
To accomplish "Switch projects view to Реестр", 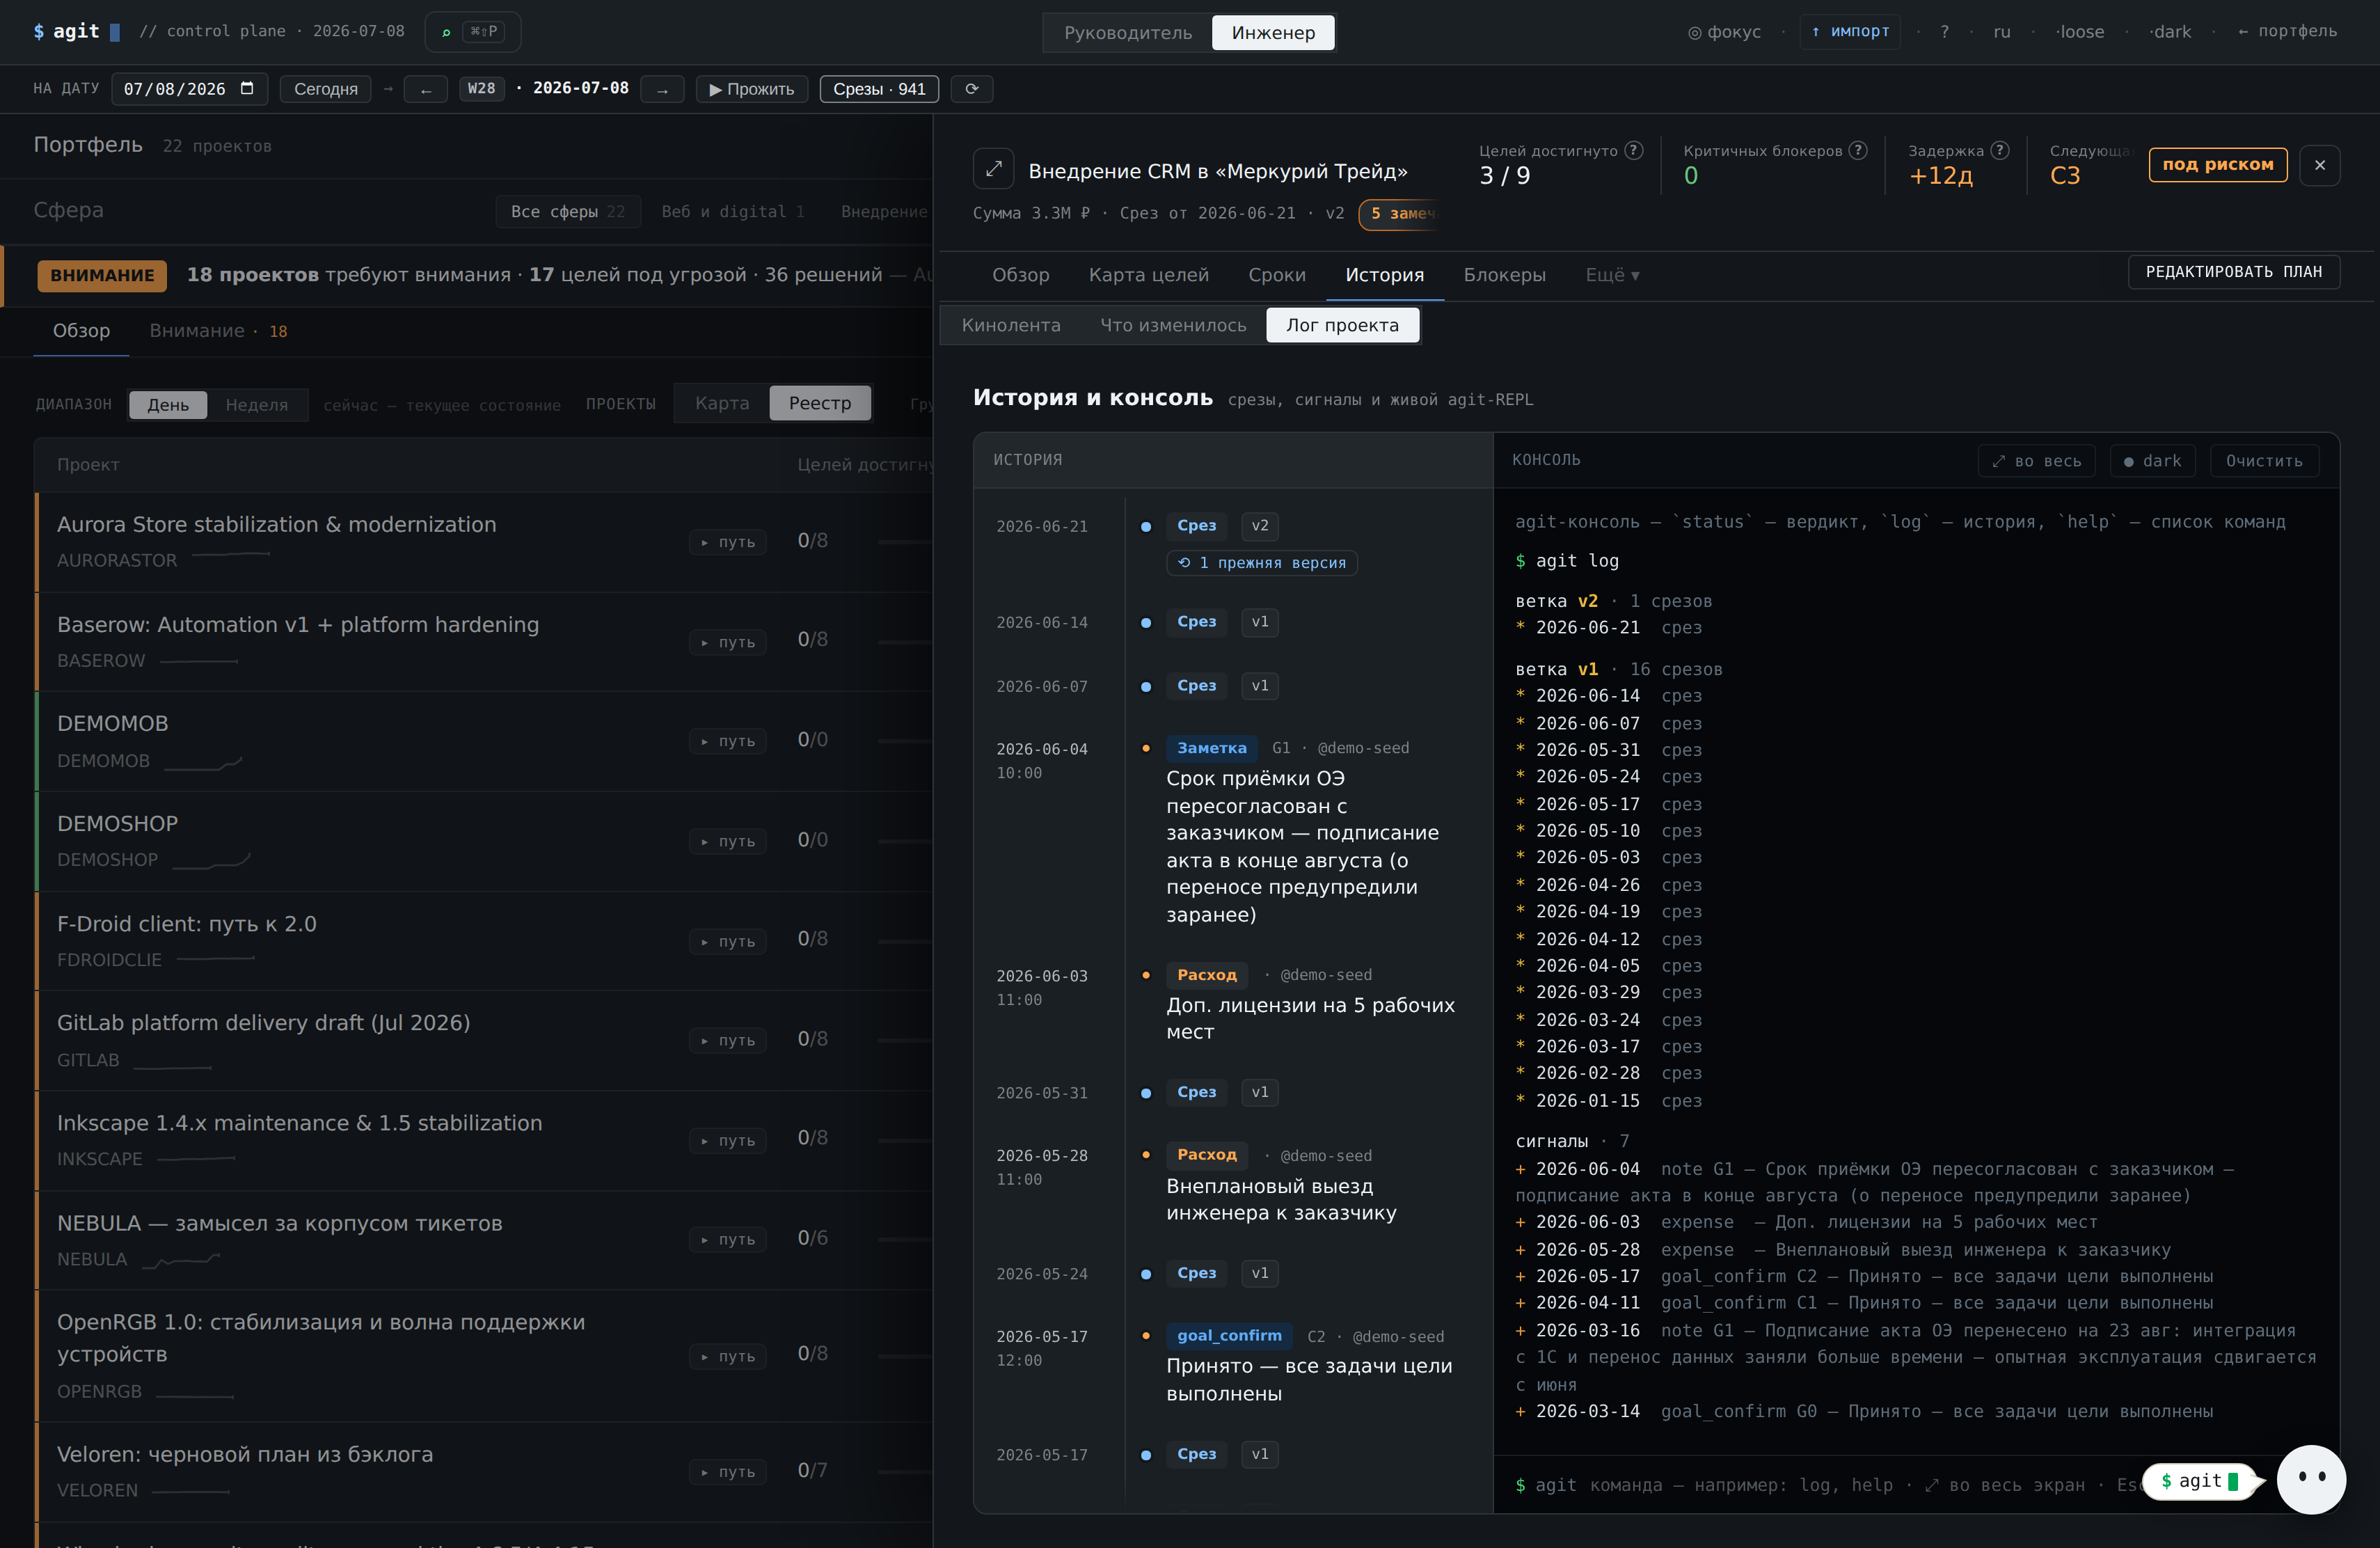I will tap(820, 403).
